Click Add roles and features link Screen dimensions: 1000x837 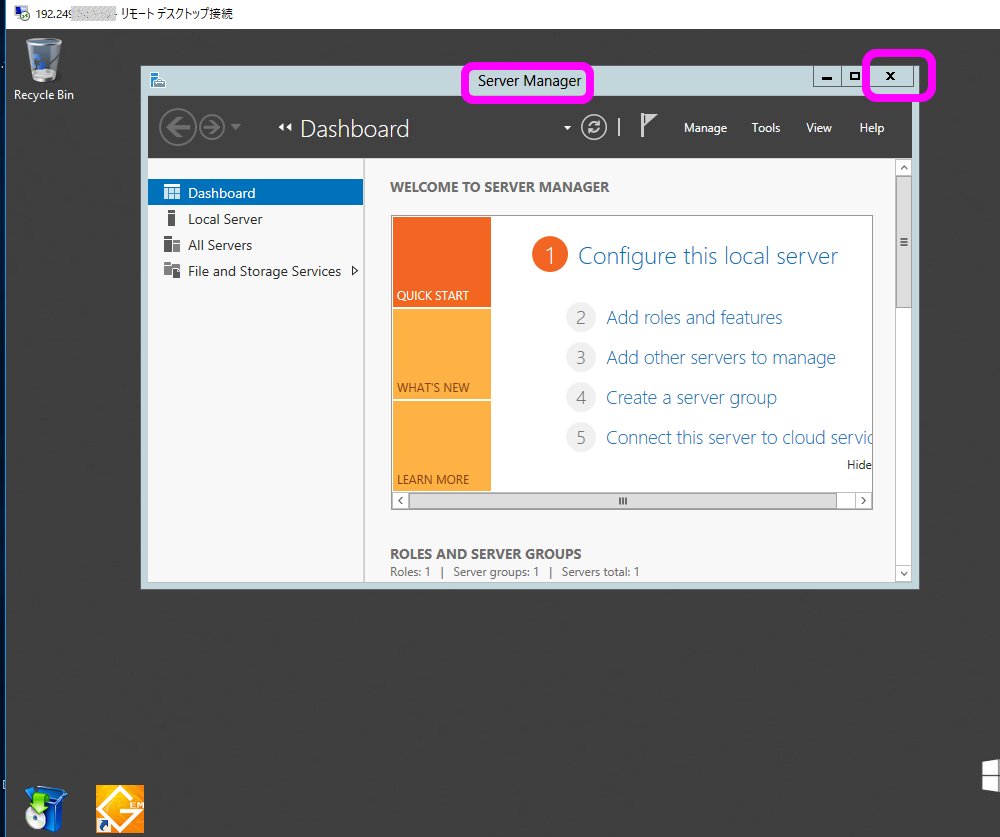[x=694, y=318]
